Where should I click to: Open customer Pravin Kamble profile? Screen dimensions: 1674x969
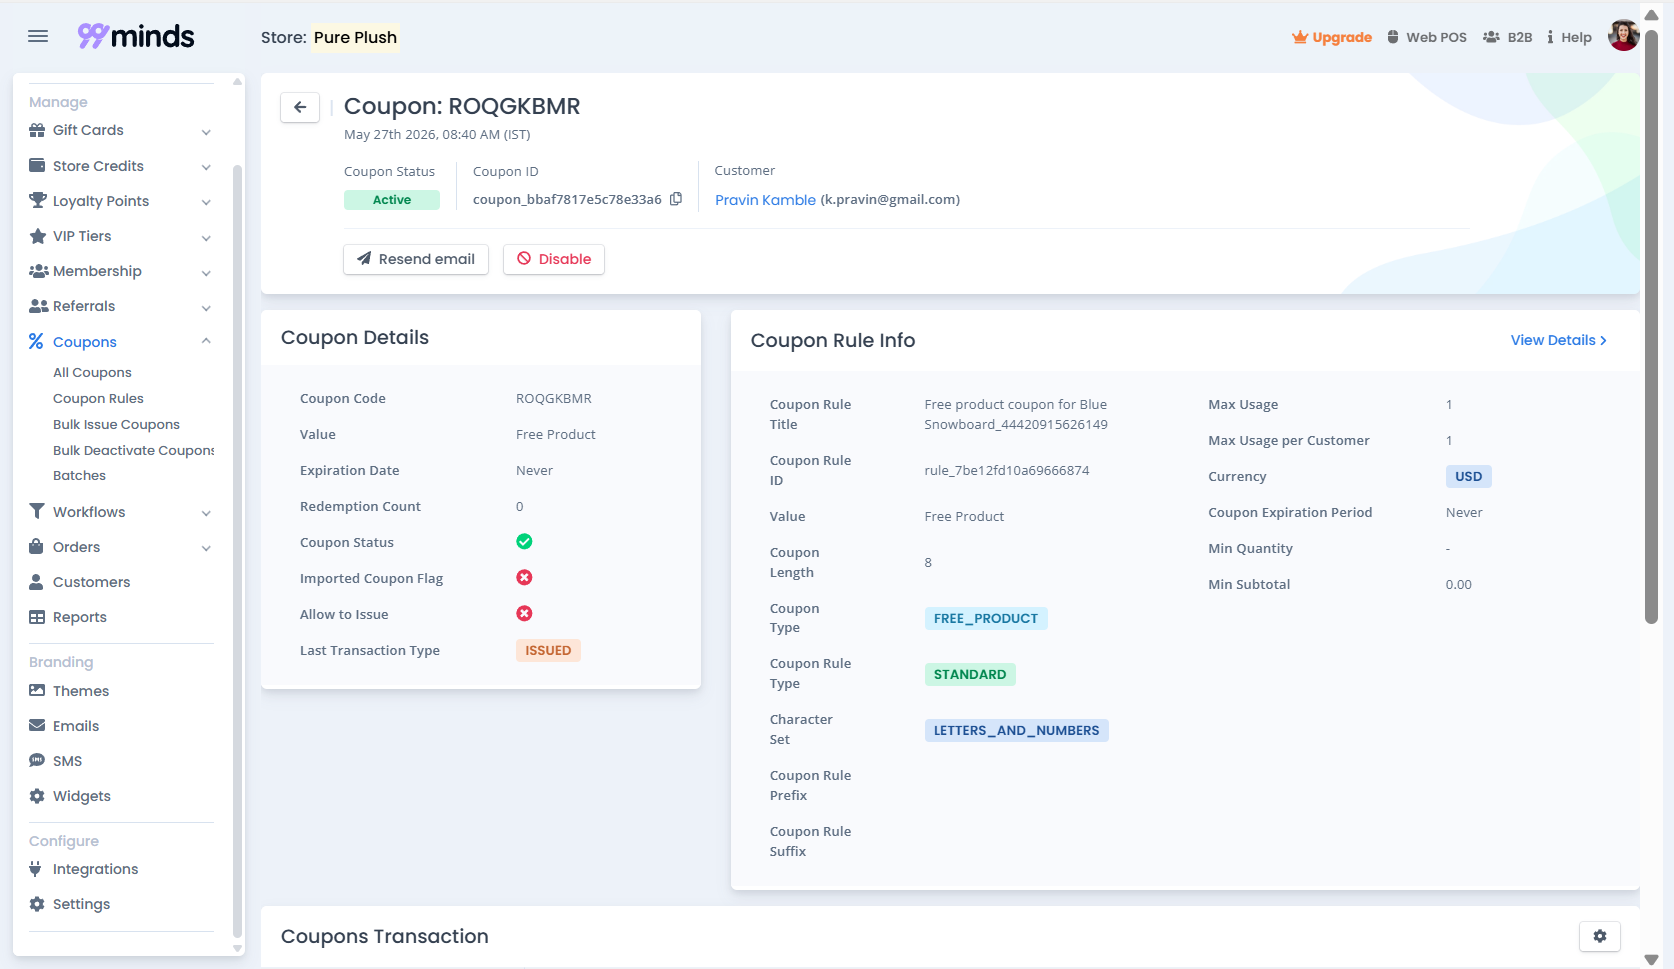765,200
